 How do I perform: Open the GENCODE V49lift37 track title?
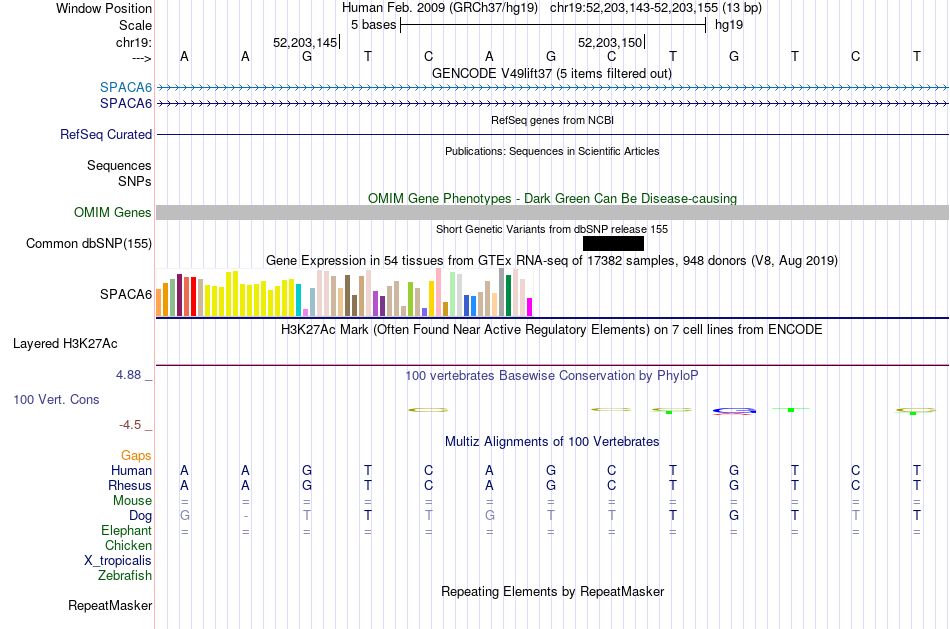tap(552, 73)
